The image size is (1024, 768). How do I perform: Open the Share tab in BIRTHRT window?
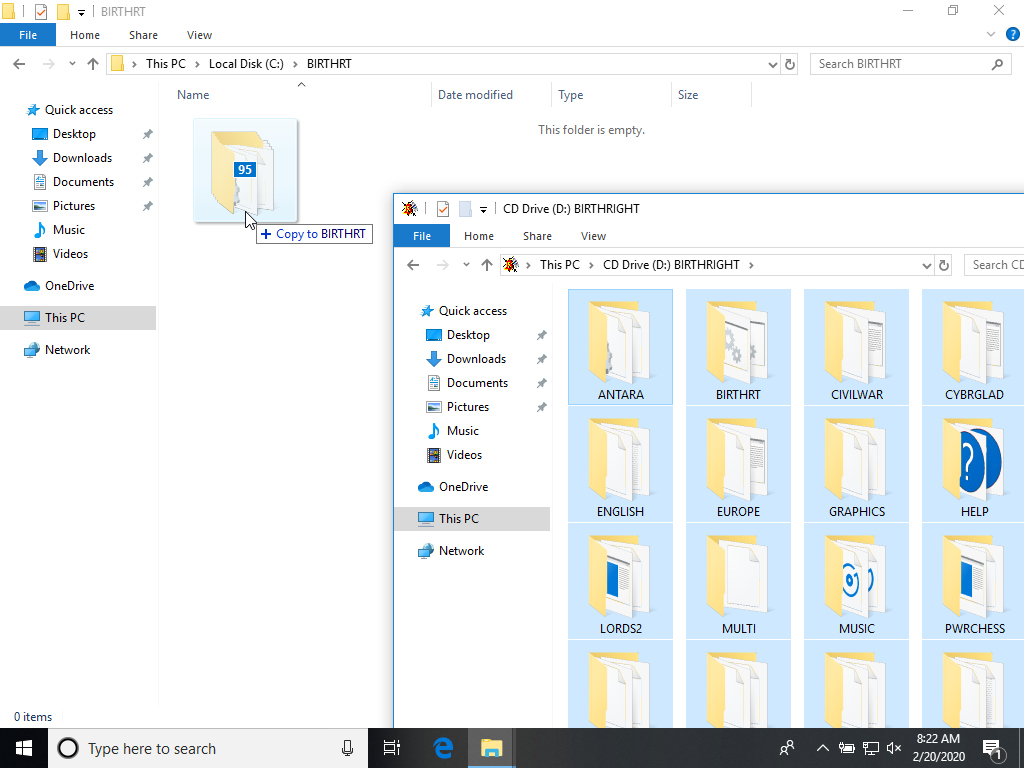tap(143, 35)
